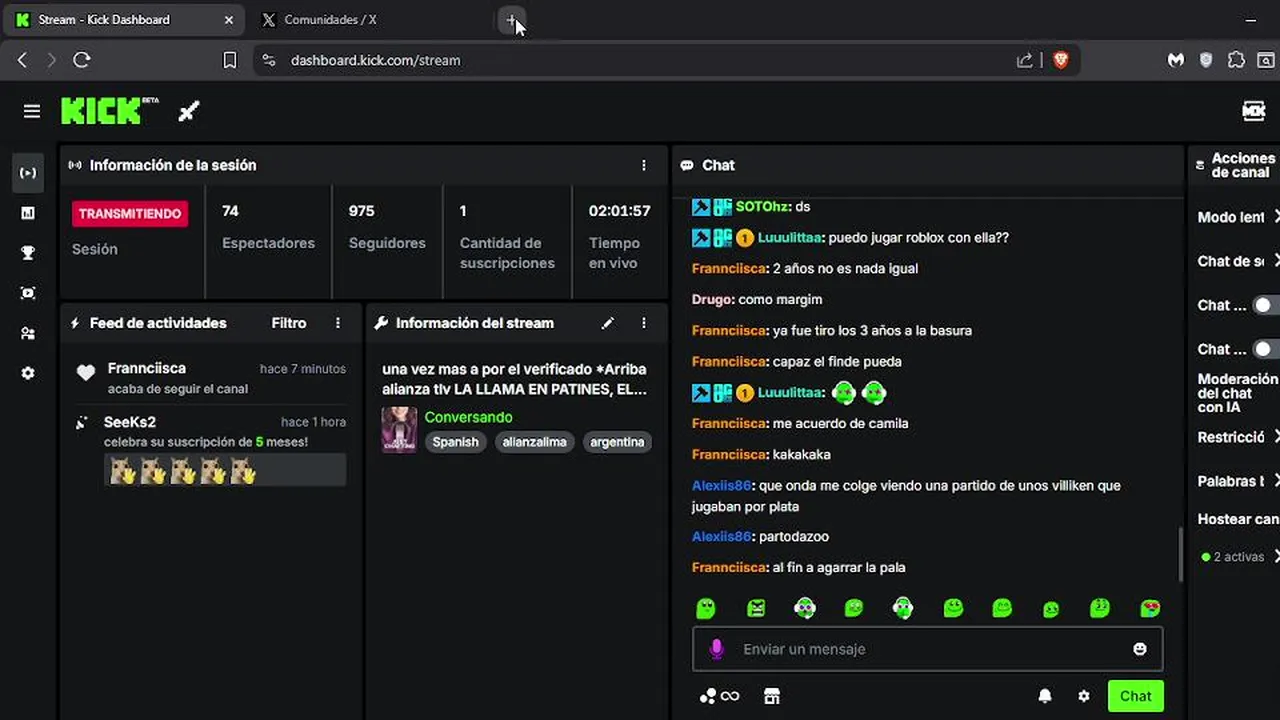Open the emoji picker smiley icon

click(1139, 649)
